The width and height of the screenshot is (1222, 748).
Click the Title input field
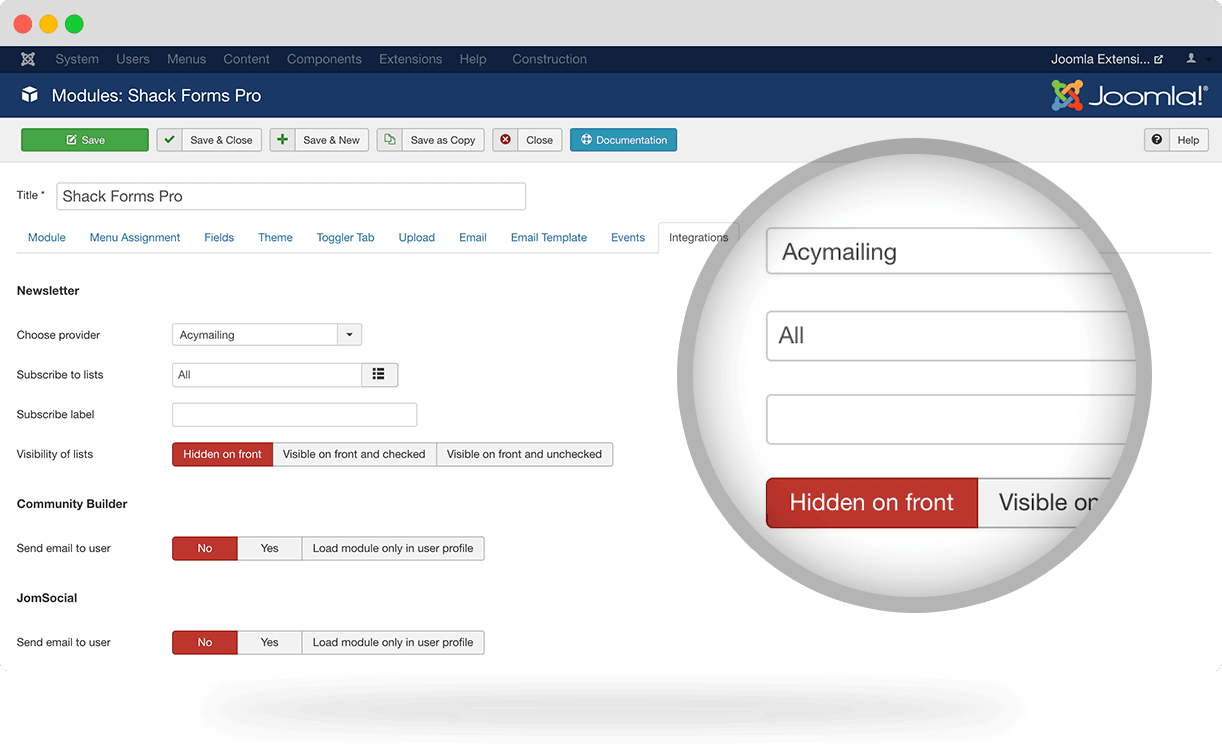coord(291,196)
